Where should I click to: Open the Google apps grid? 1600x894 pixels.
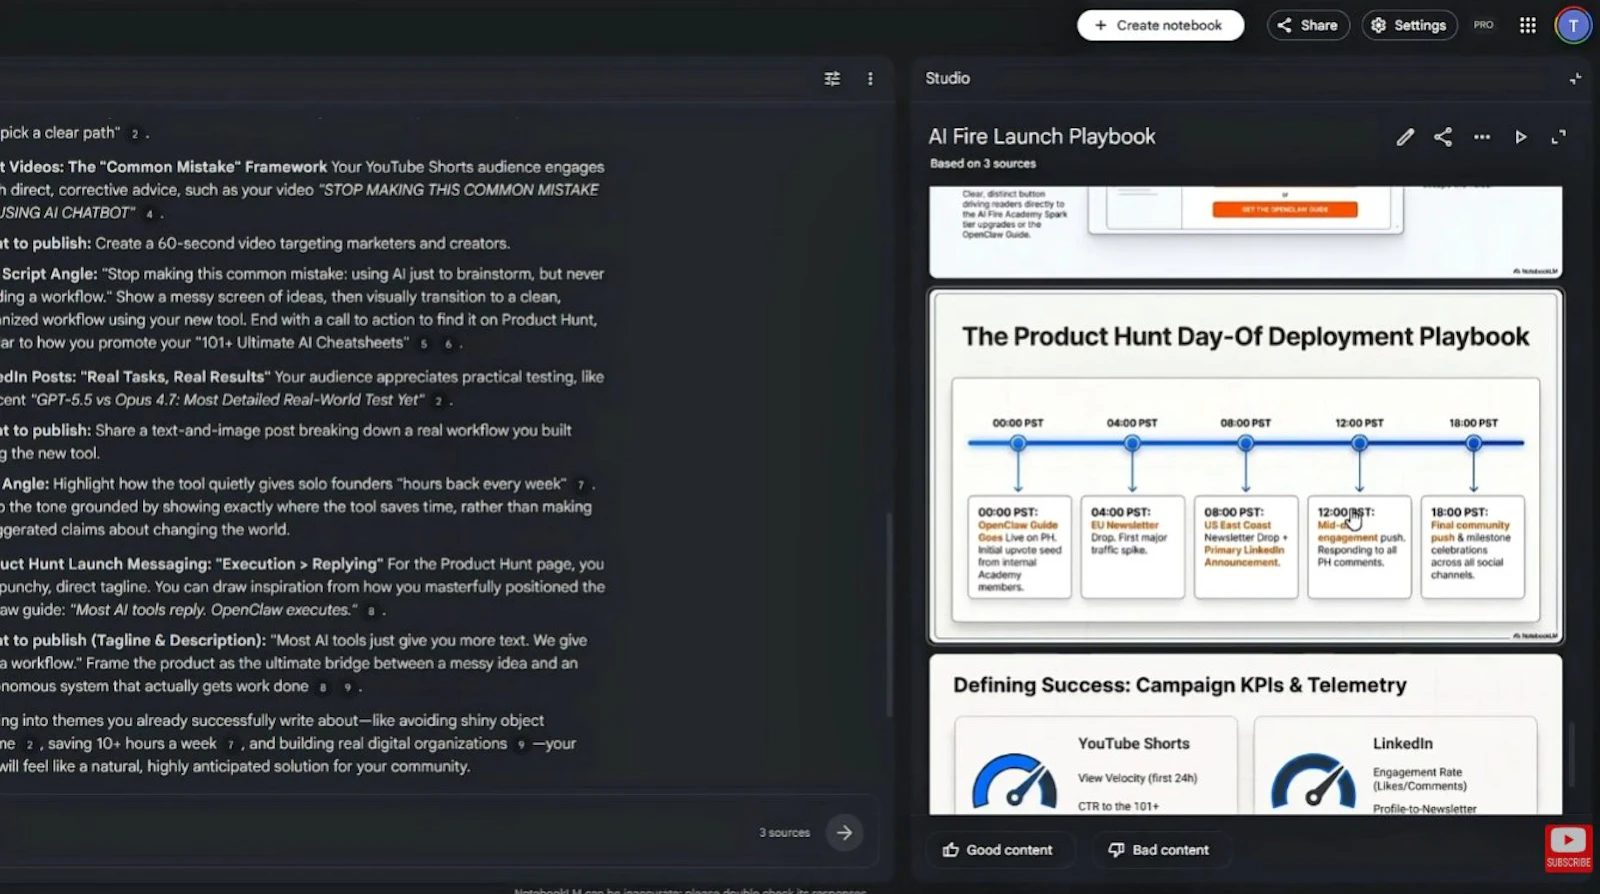1527,25
